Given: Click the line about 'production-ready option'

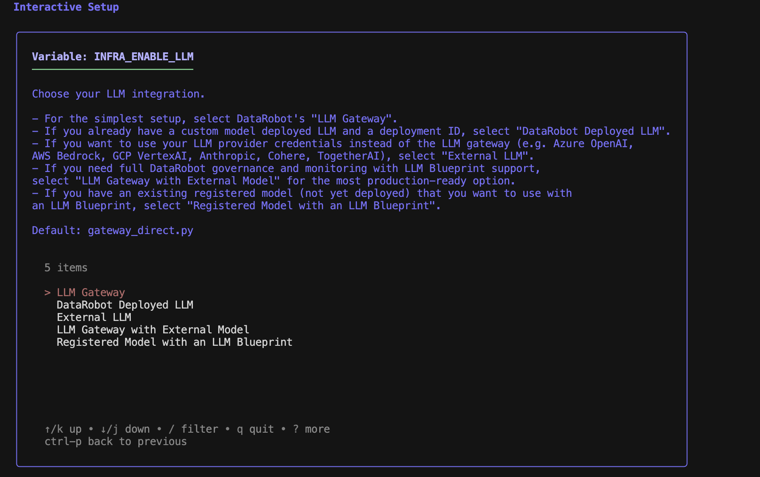Looking at the screenshot, I should pyautogui.click(x=273, y=181).
